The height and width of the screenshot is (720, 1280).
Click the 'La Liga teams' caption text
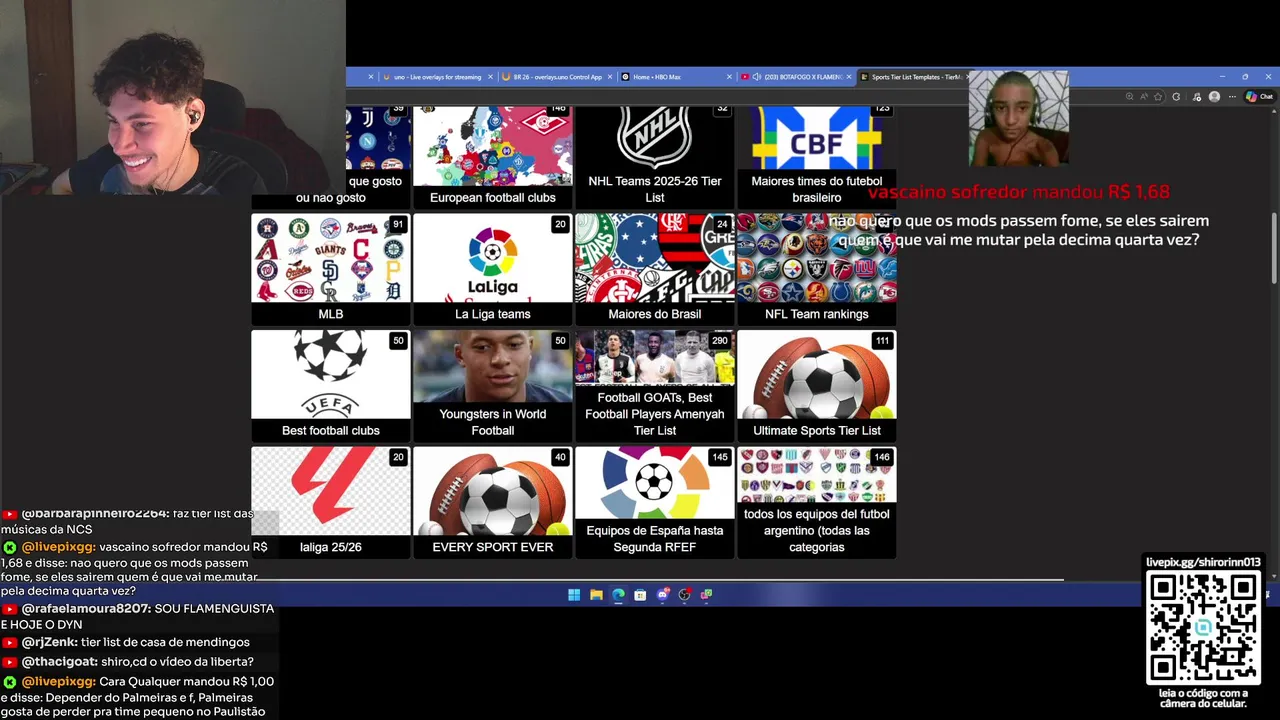point(492,314)
